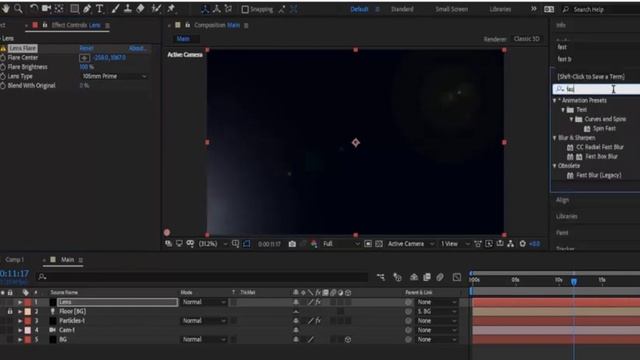
Task: Unlock the Floor [BG] layer
Action: pos(10,311)
